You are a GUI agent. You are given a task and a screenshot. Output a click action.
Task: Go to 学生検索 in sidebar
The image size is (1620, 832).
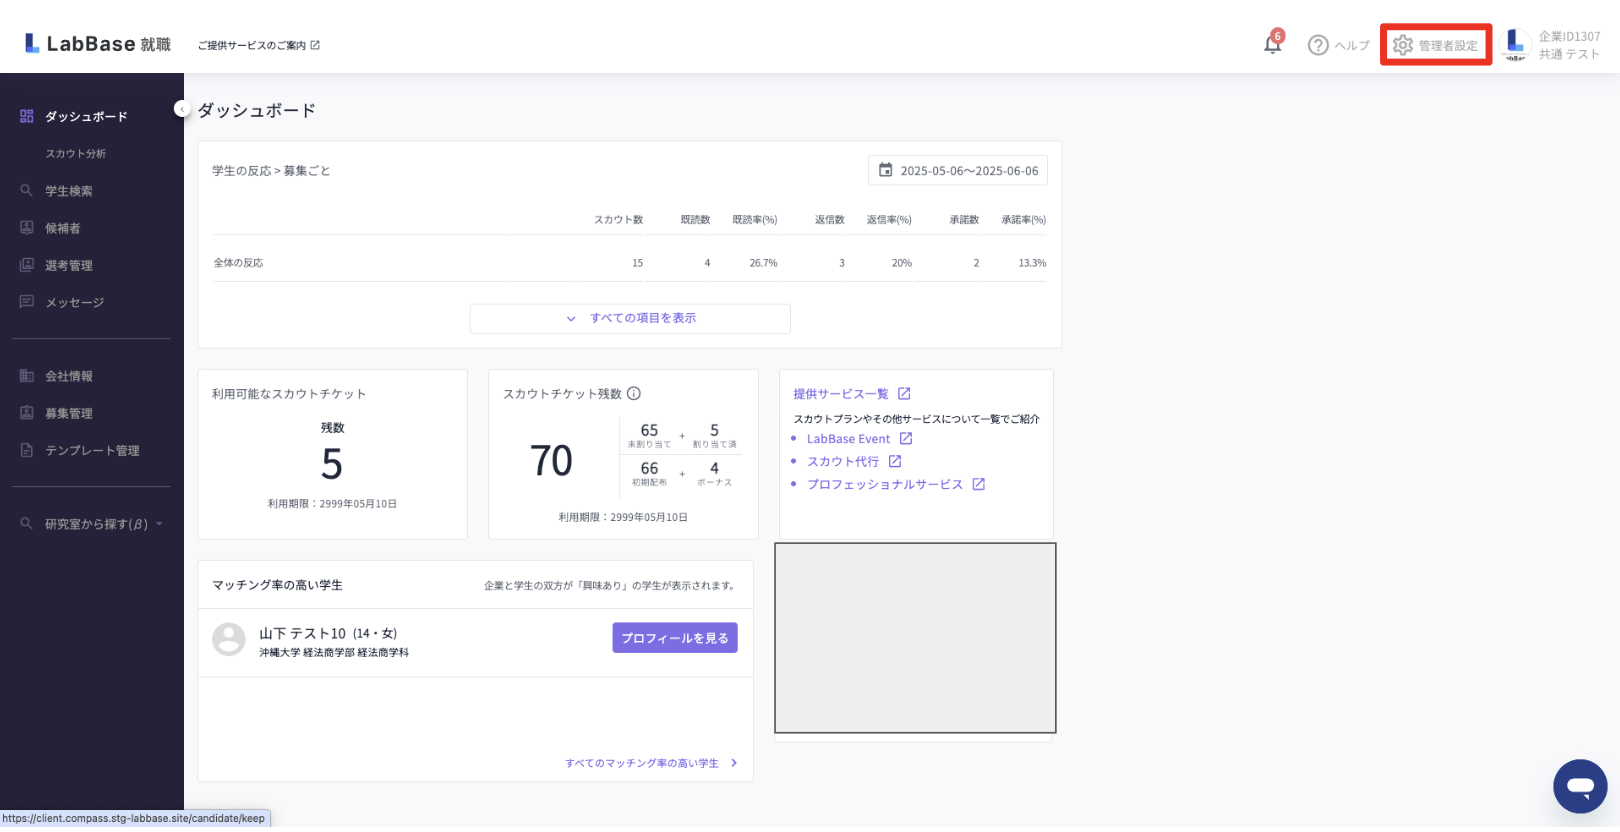point(68,191)
